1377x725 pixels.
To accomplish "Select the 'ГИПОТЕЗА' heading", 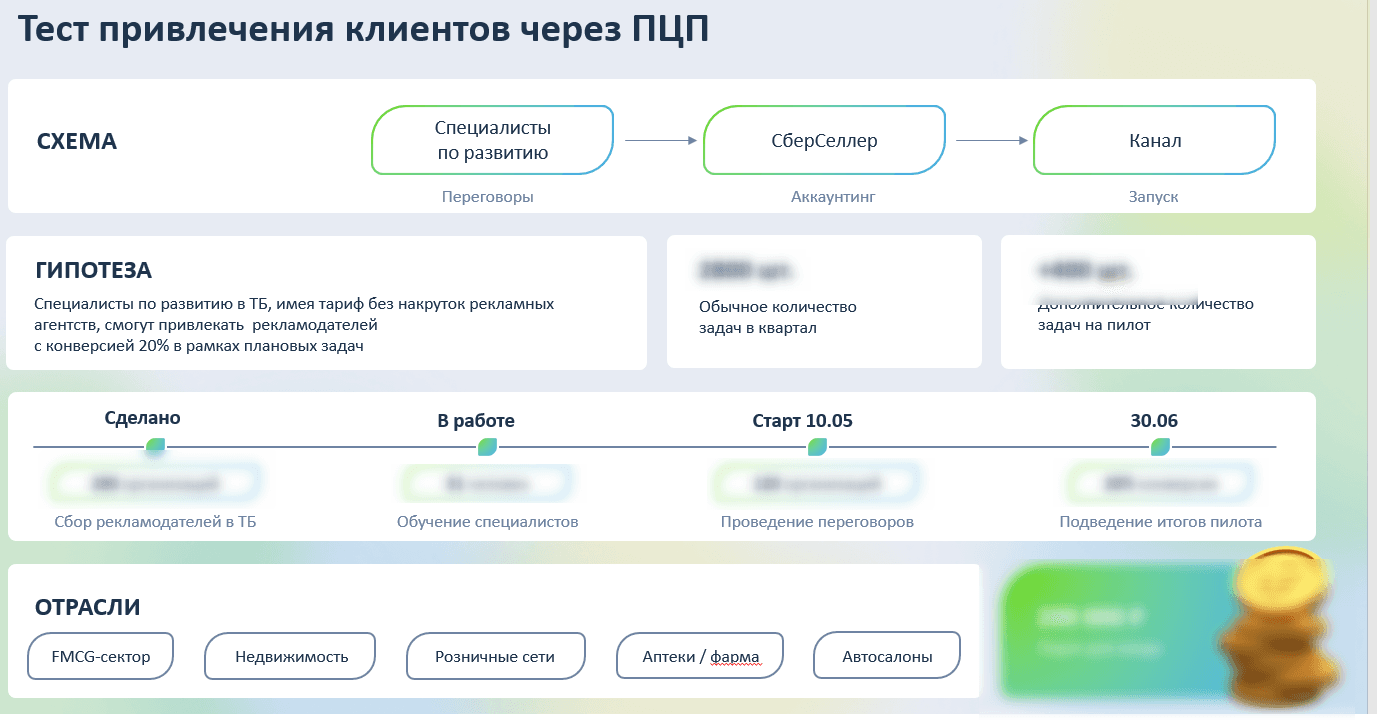I will 93,270.
